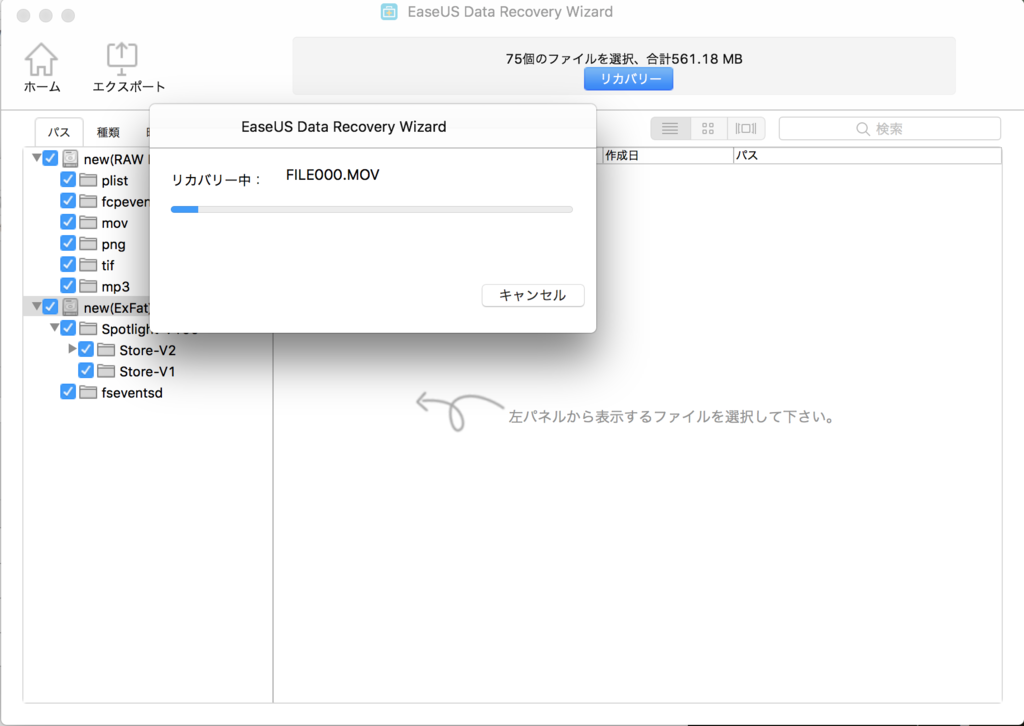The height and width of the screenshot is (726, 1024).
Task: Click the Store-V1 folder icon
Action: point(106,371)
